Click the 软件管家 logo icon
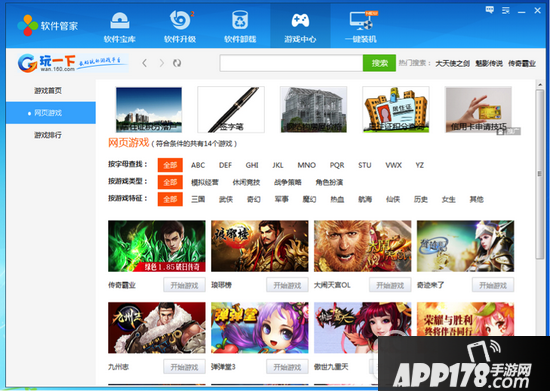The image size is (550, 391). coord(27,25)
